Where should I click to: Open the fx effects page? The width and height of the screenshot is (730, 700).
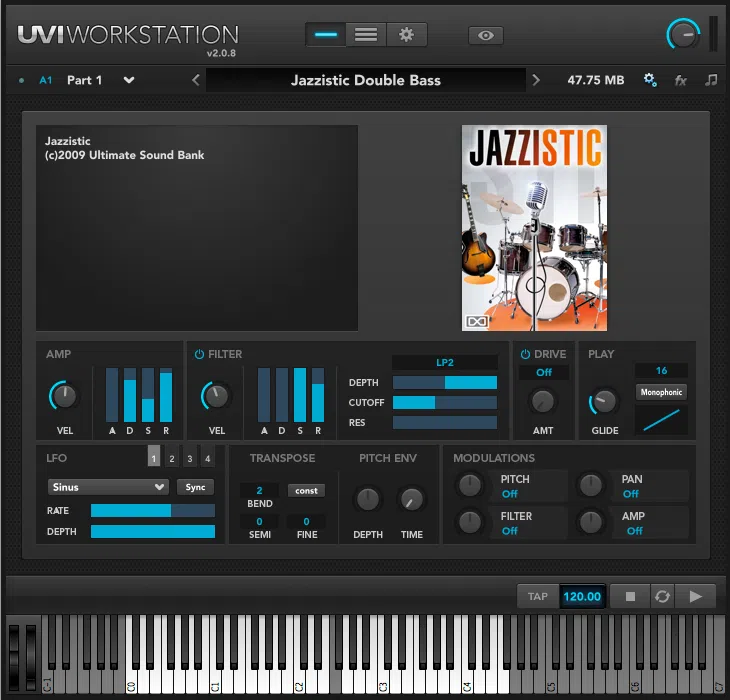[x=681, y=81]
